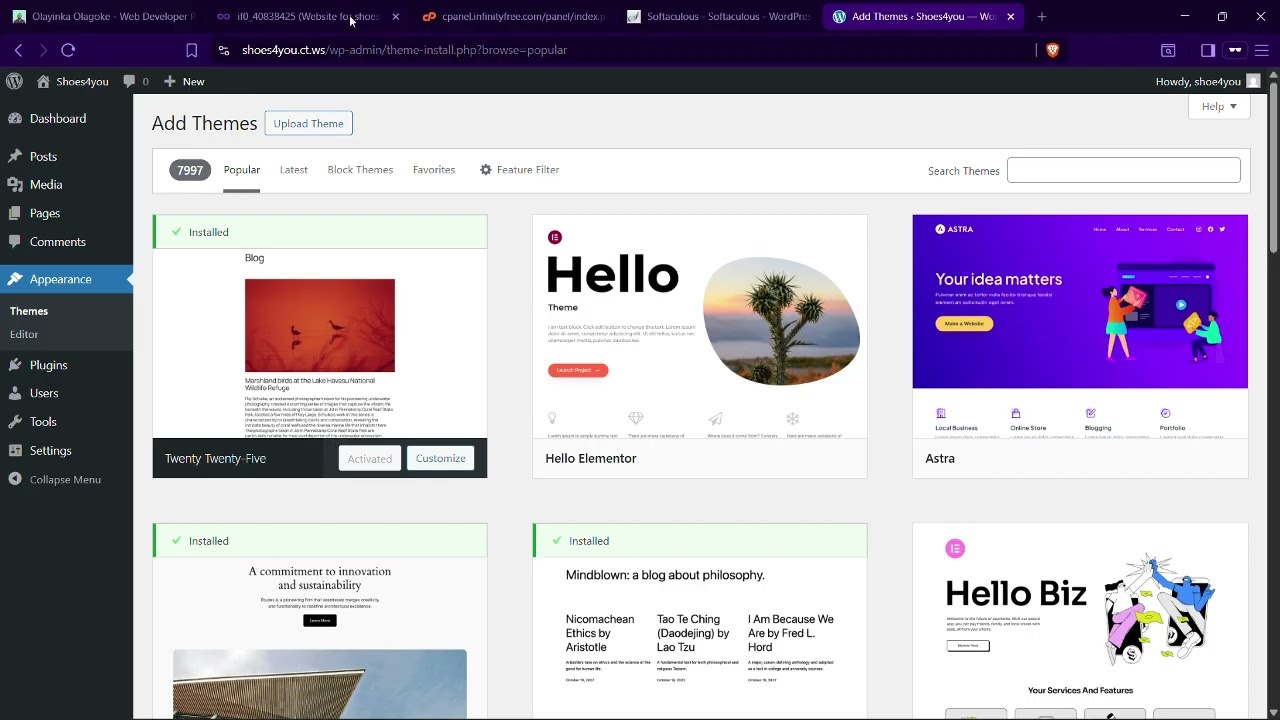Go forward with browser forward arrow
Screen dimensions: 1280x720
pos(43,50)
